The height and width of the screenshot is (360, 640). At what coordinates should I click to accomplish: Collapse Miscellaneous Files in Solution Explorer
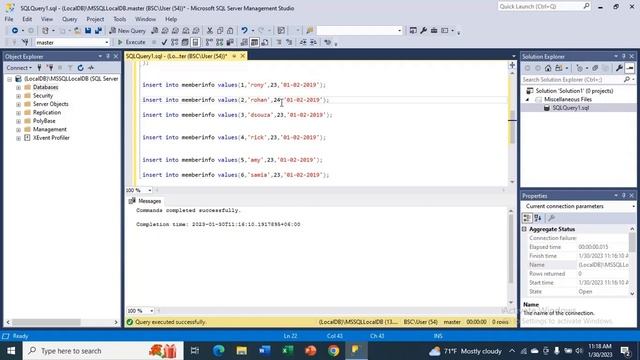[527, 100]
